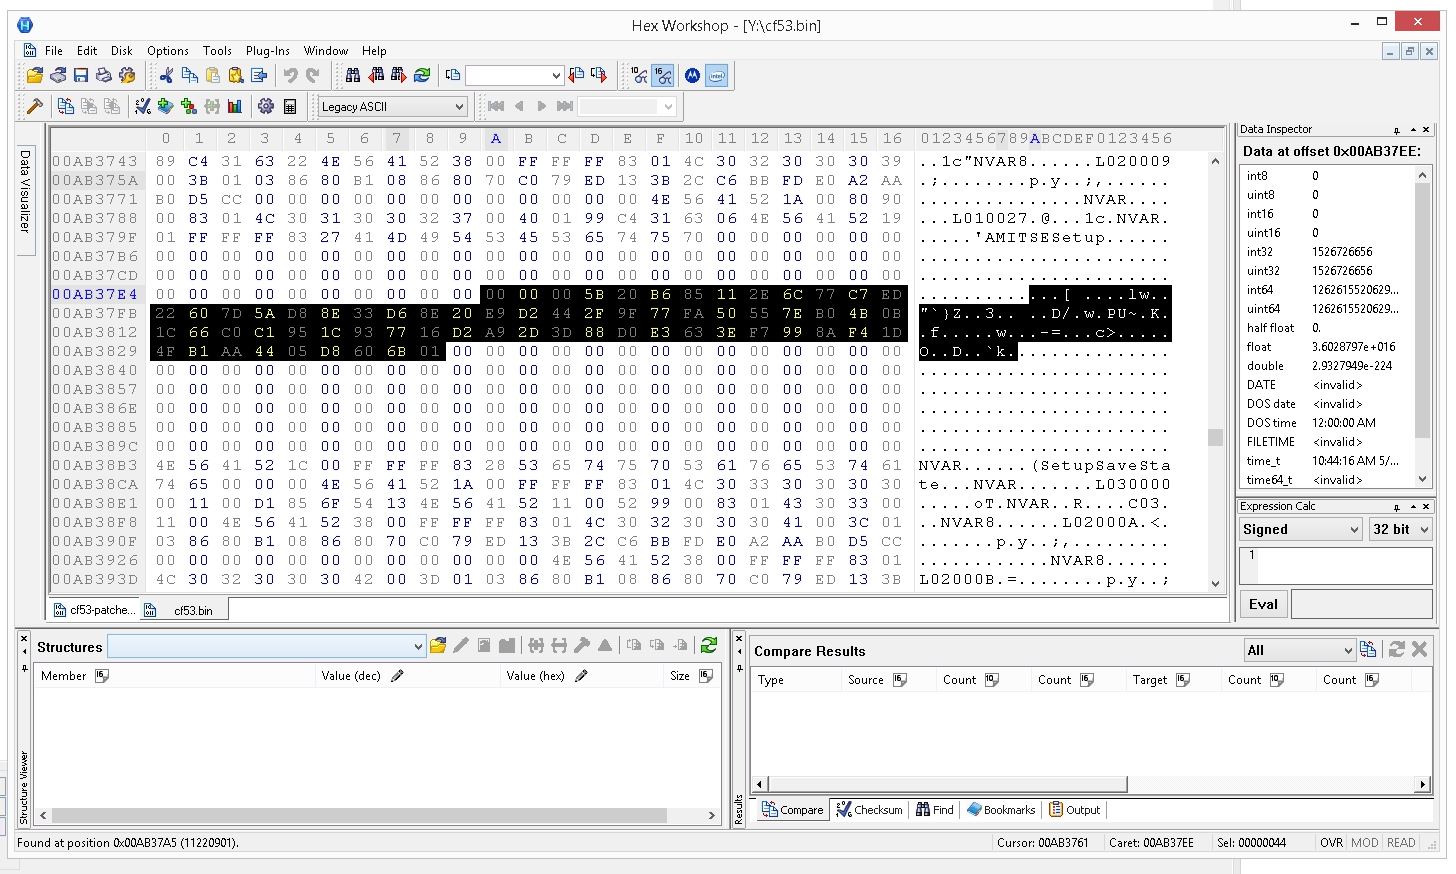The height and width of the screenshot is (874, 1456).
Task: Switch to the Checksum results tab
Action: 870,810
